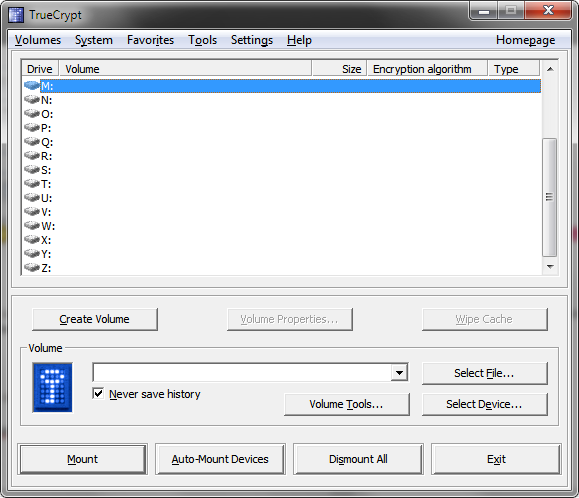
Task: Choose the T: drive icon
Action: pos(32,183)
